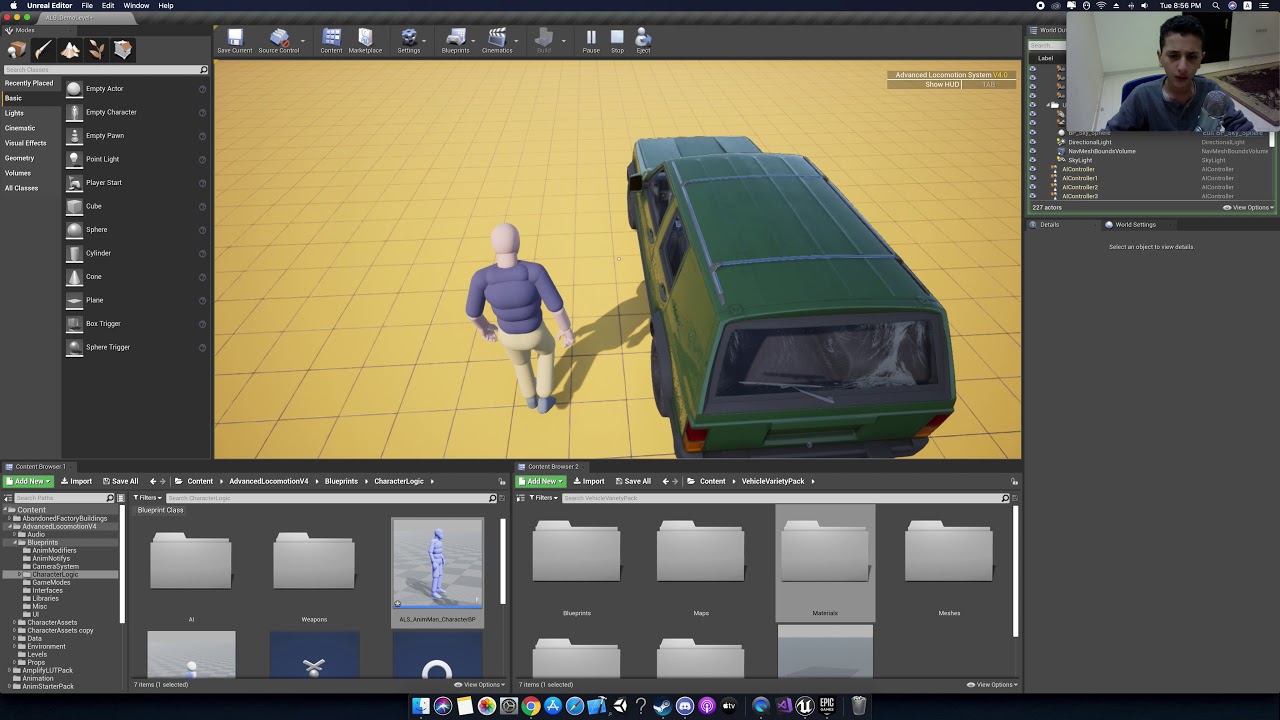Screen dimensions: 1280x720
Task: Select the Paint mode brush icon
Action: tap(43, 50)
